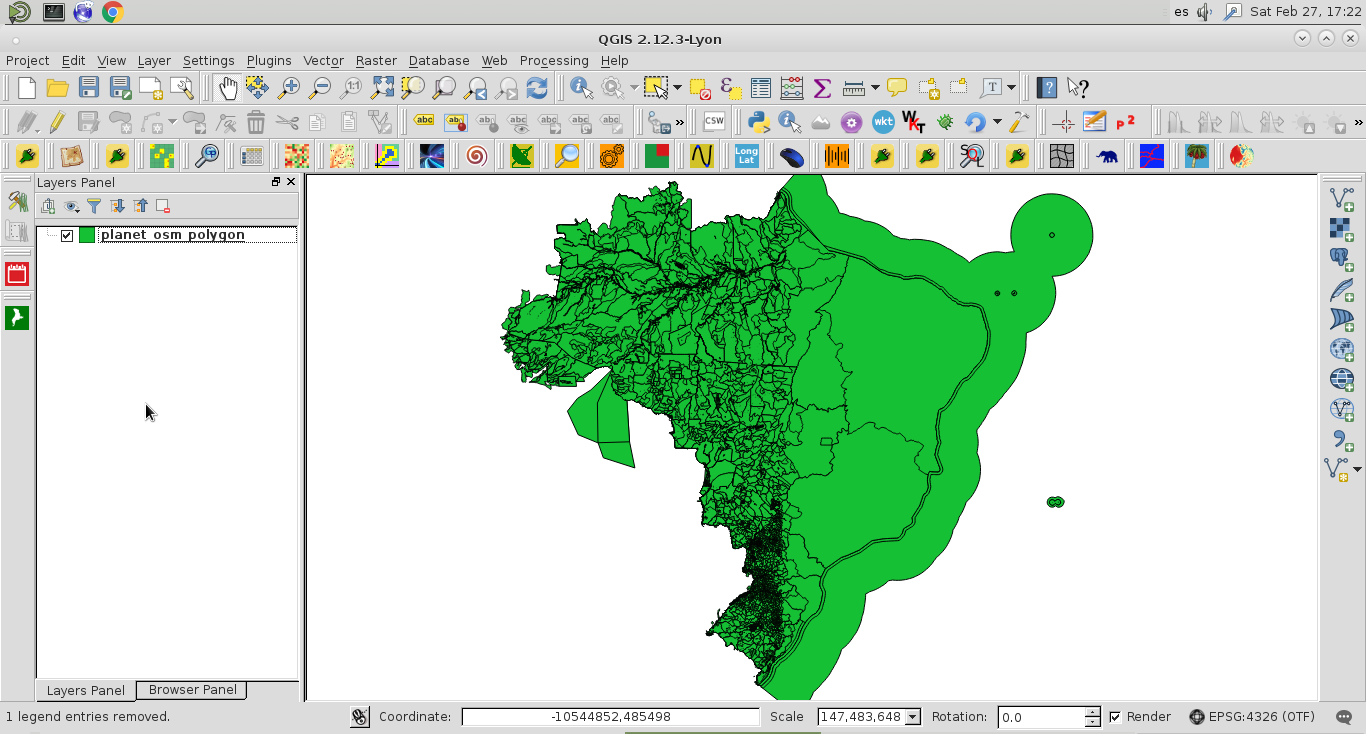Float the Layers Panel with undock button

(276, 182)
